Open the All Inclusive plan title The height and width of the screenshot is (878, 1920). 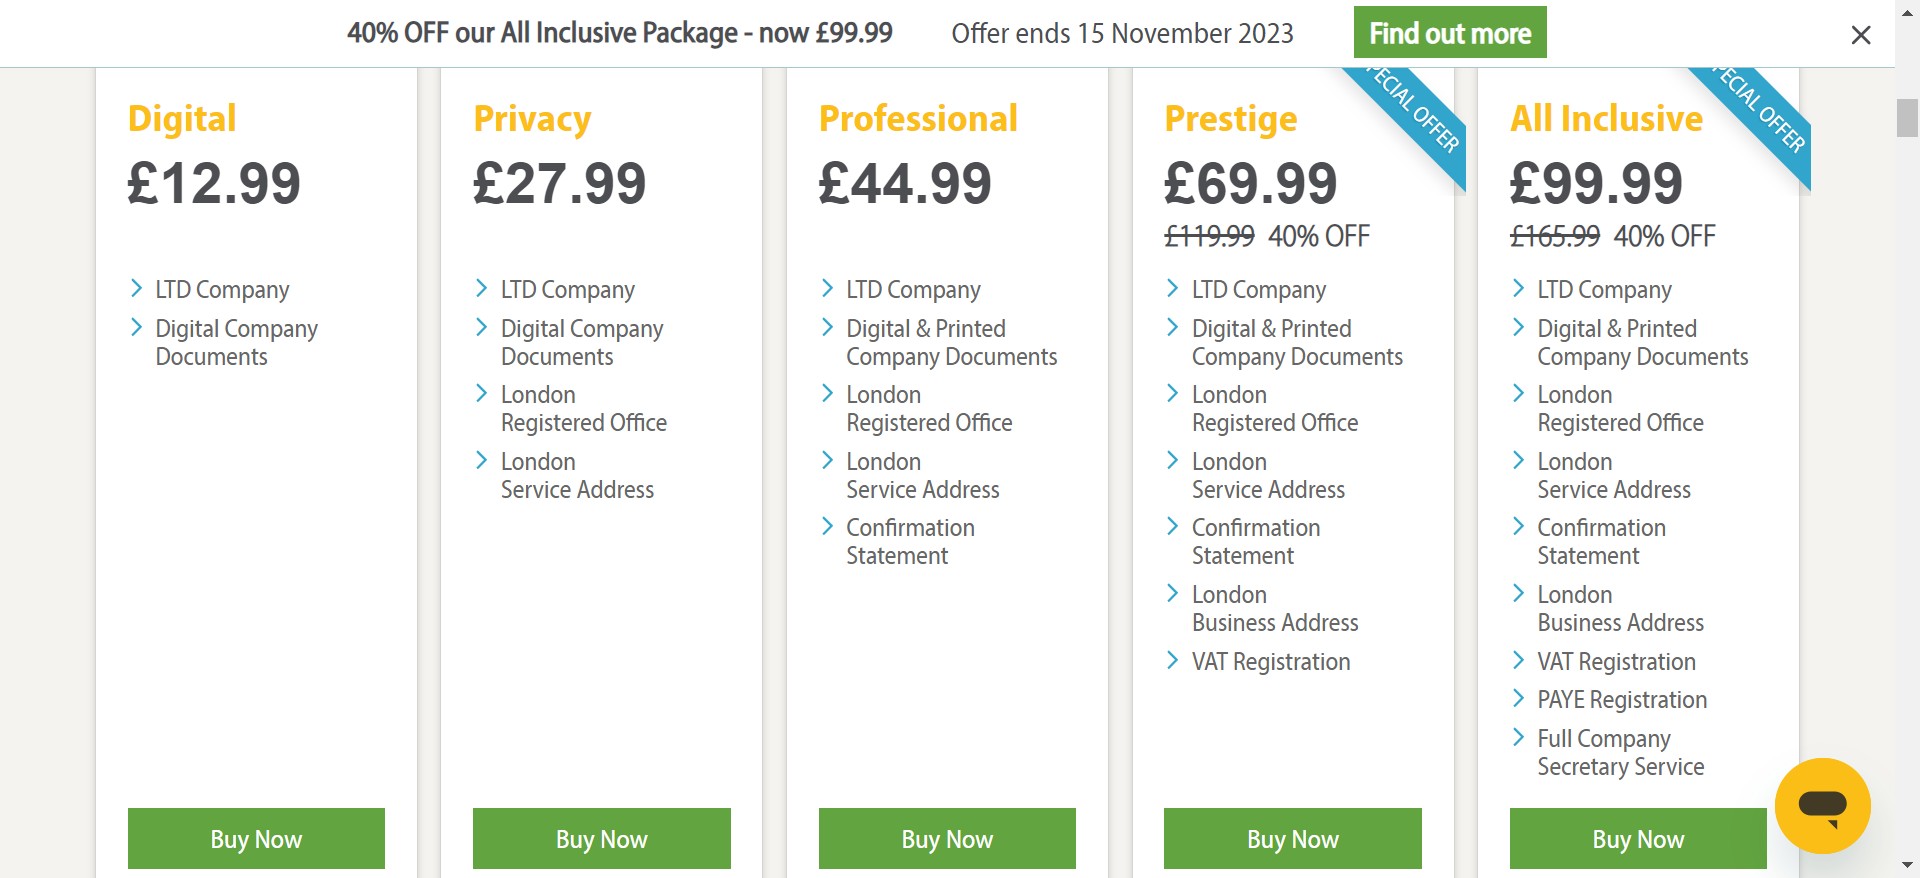tap(1606, 119)
